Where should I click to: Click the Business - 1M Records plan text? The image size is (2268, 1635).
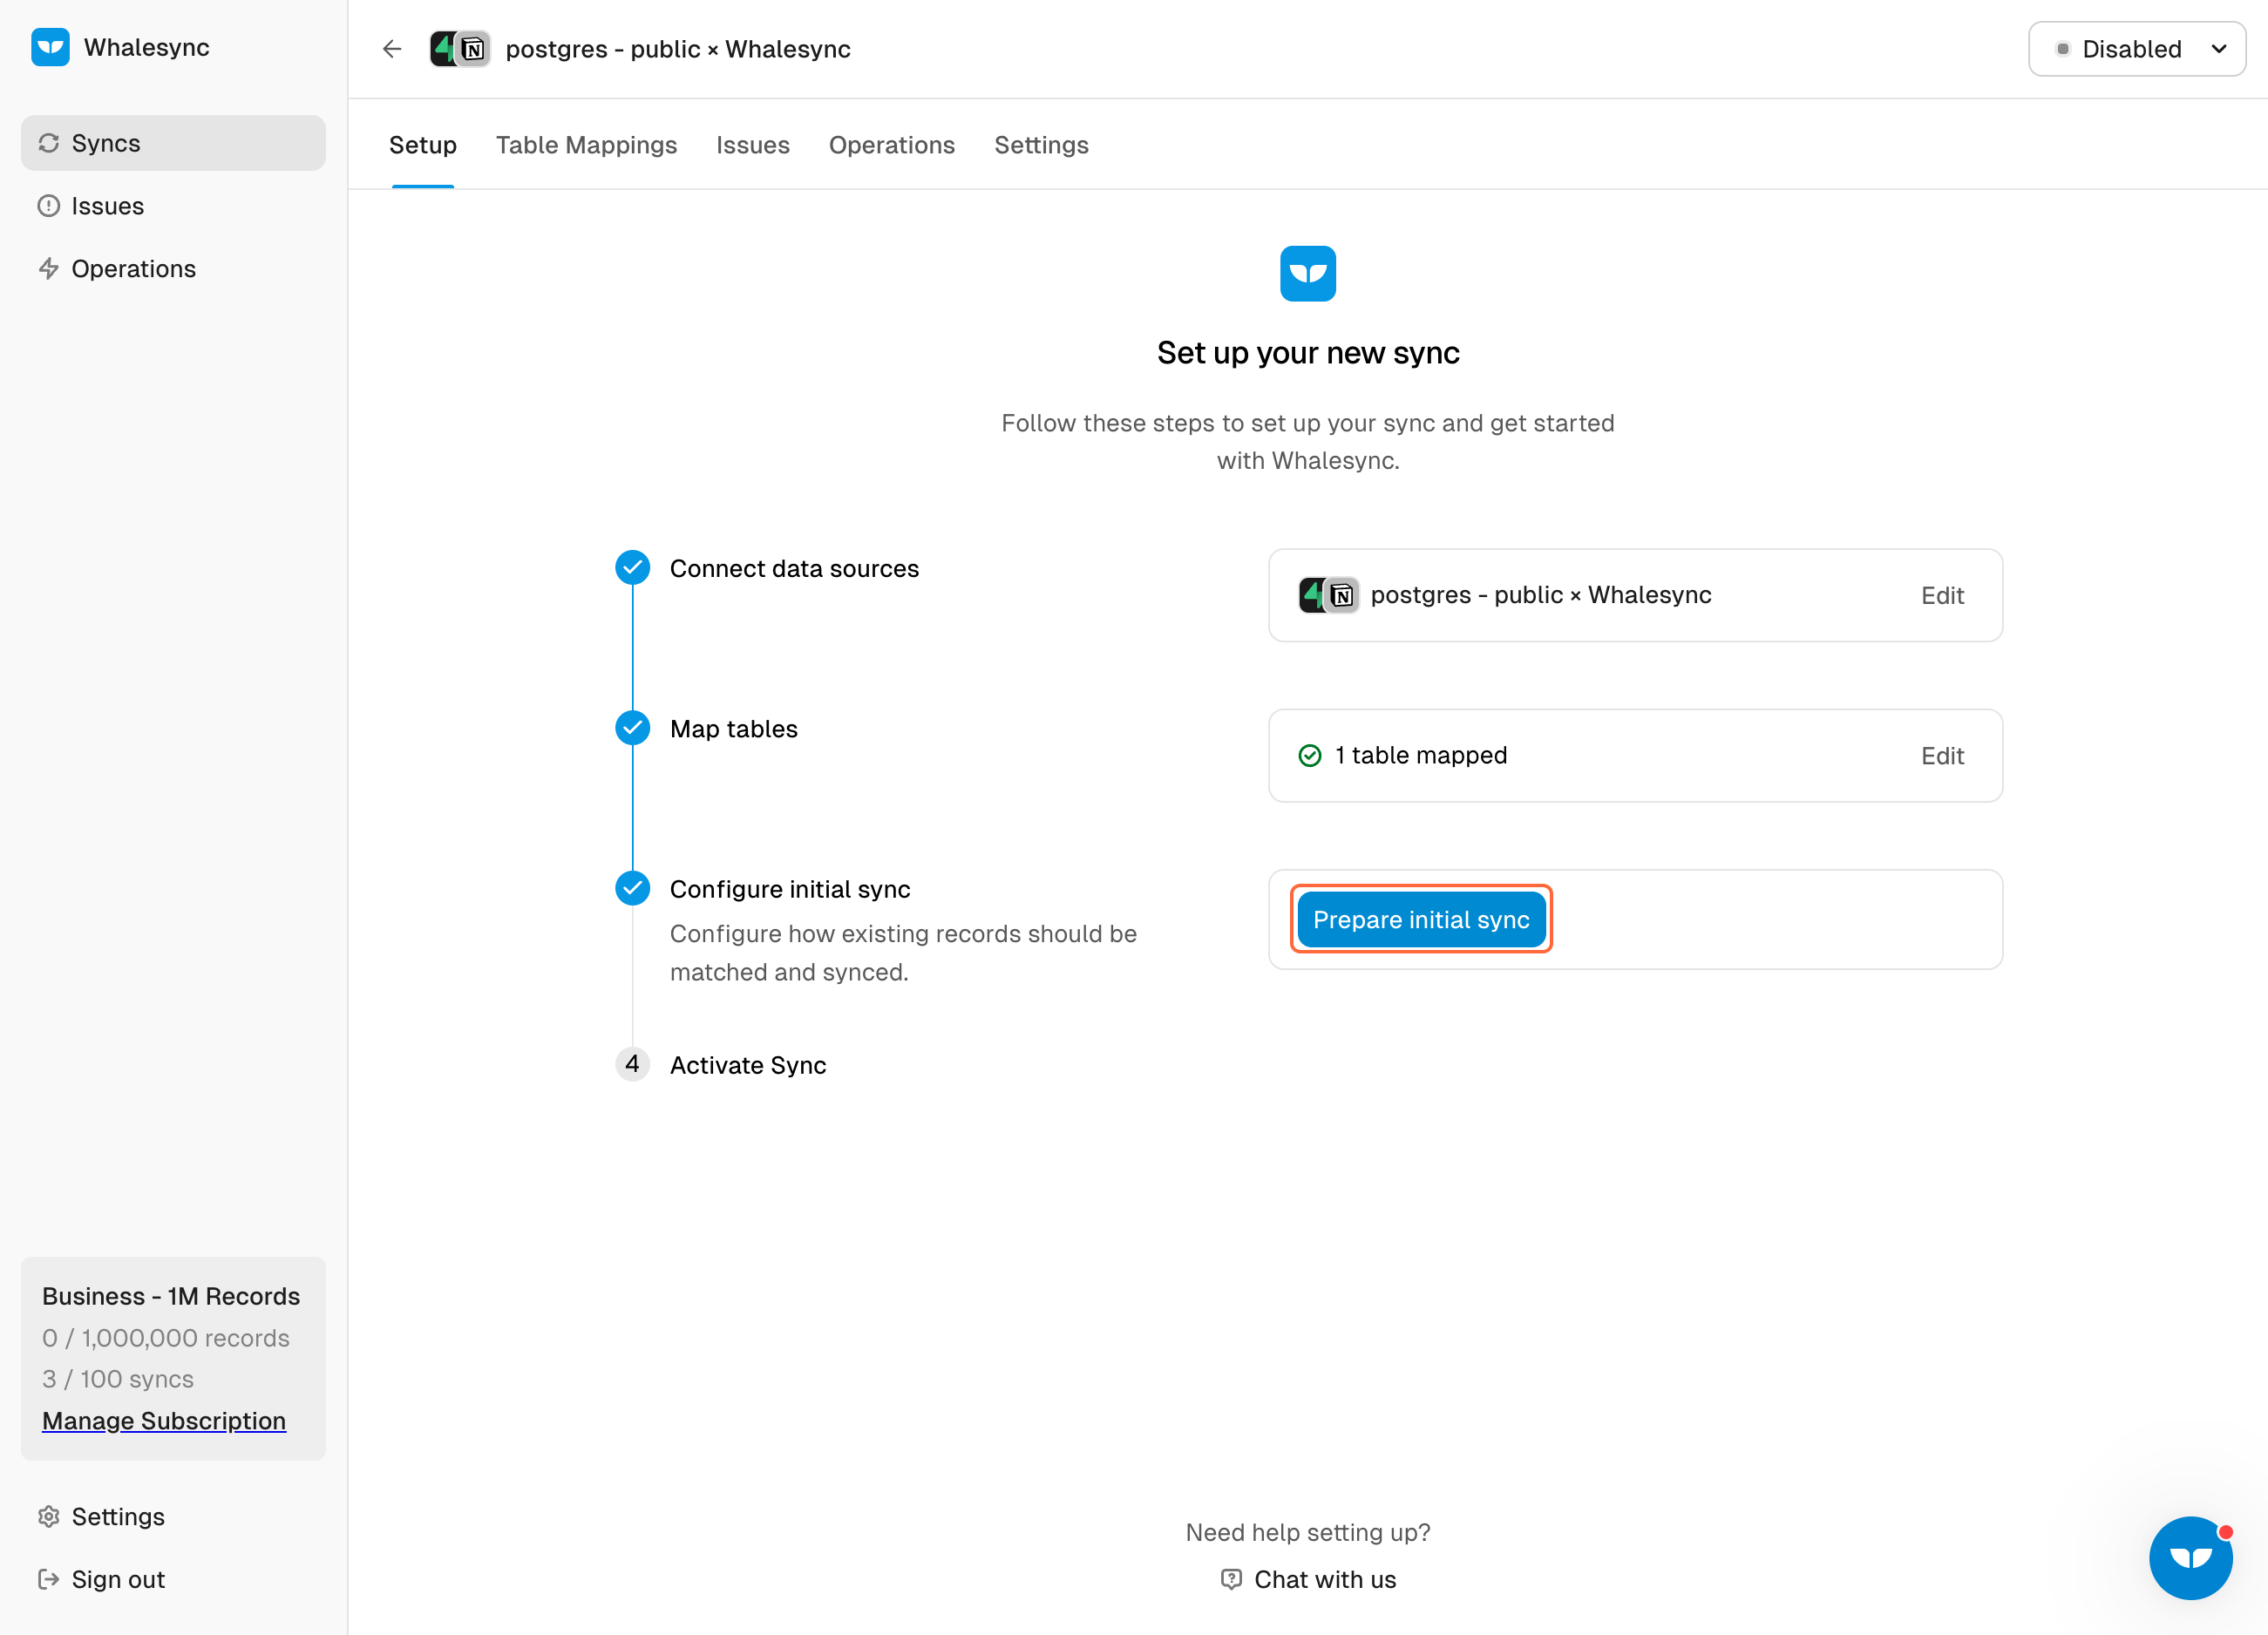[171, 1296]
